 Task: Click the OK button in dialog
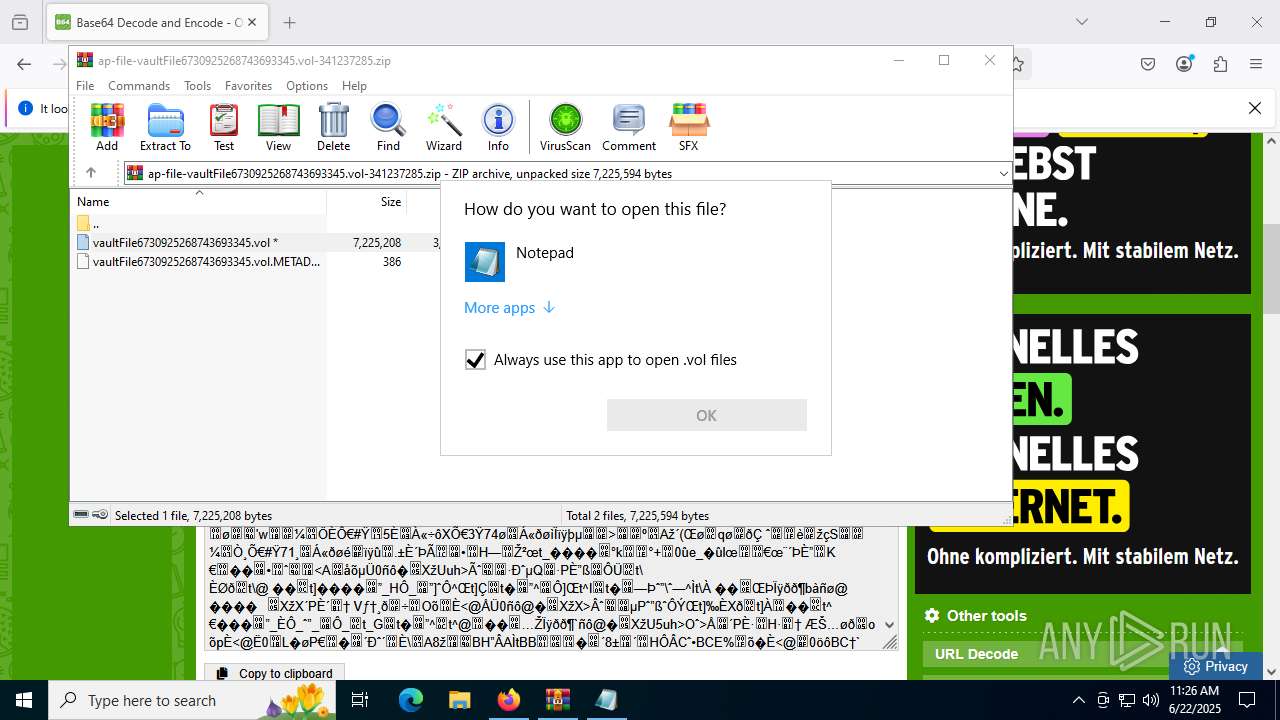pos(707,415)
